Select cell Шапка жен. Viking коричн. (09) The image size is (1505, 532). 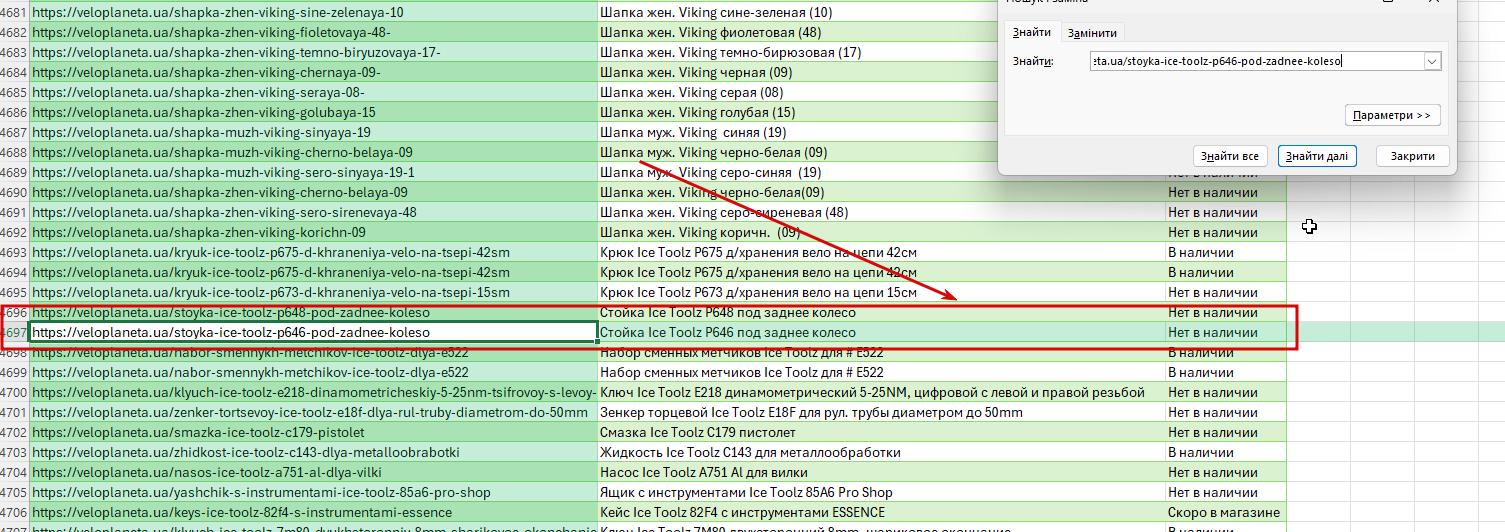tap(881, 232)
